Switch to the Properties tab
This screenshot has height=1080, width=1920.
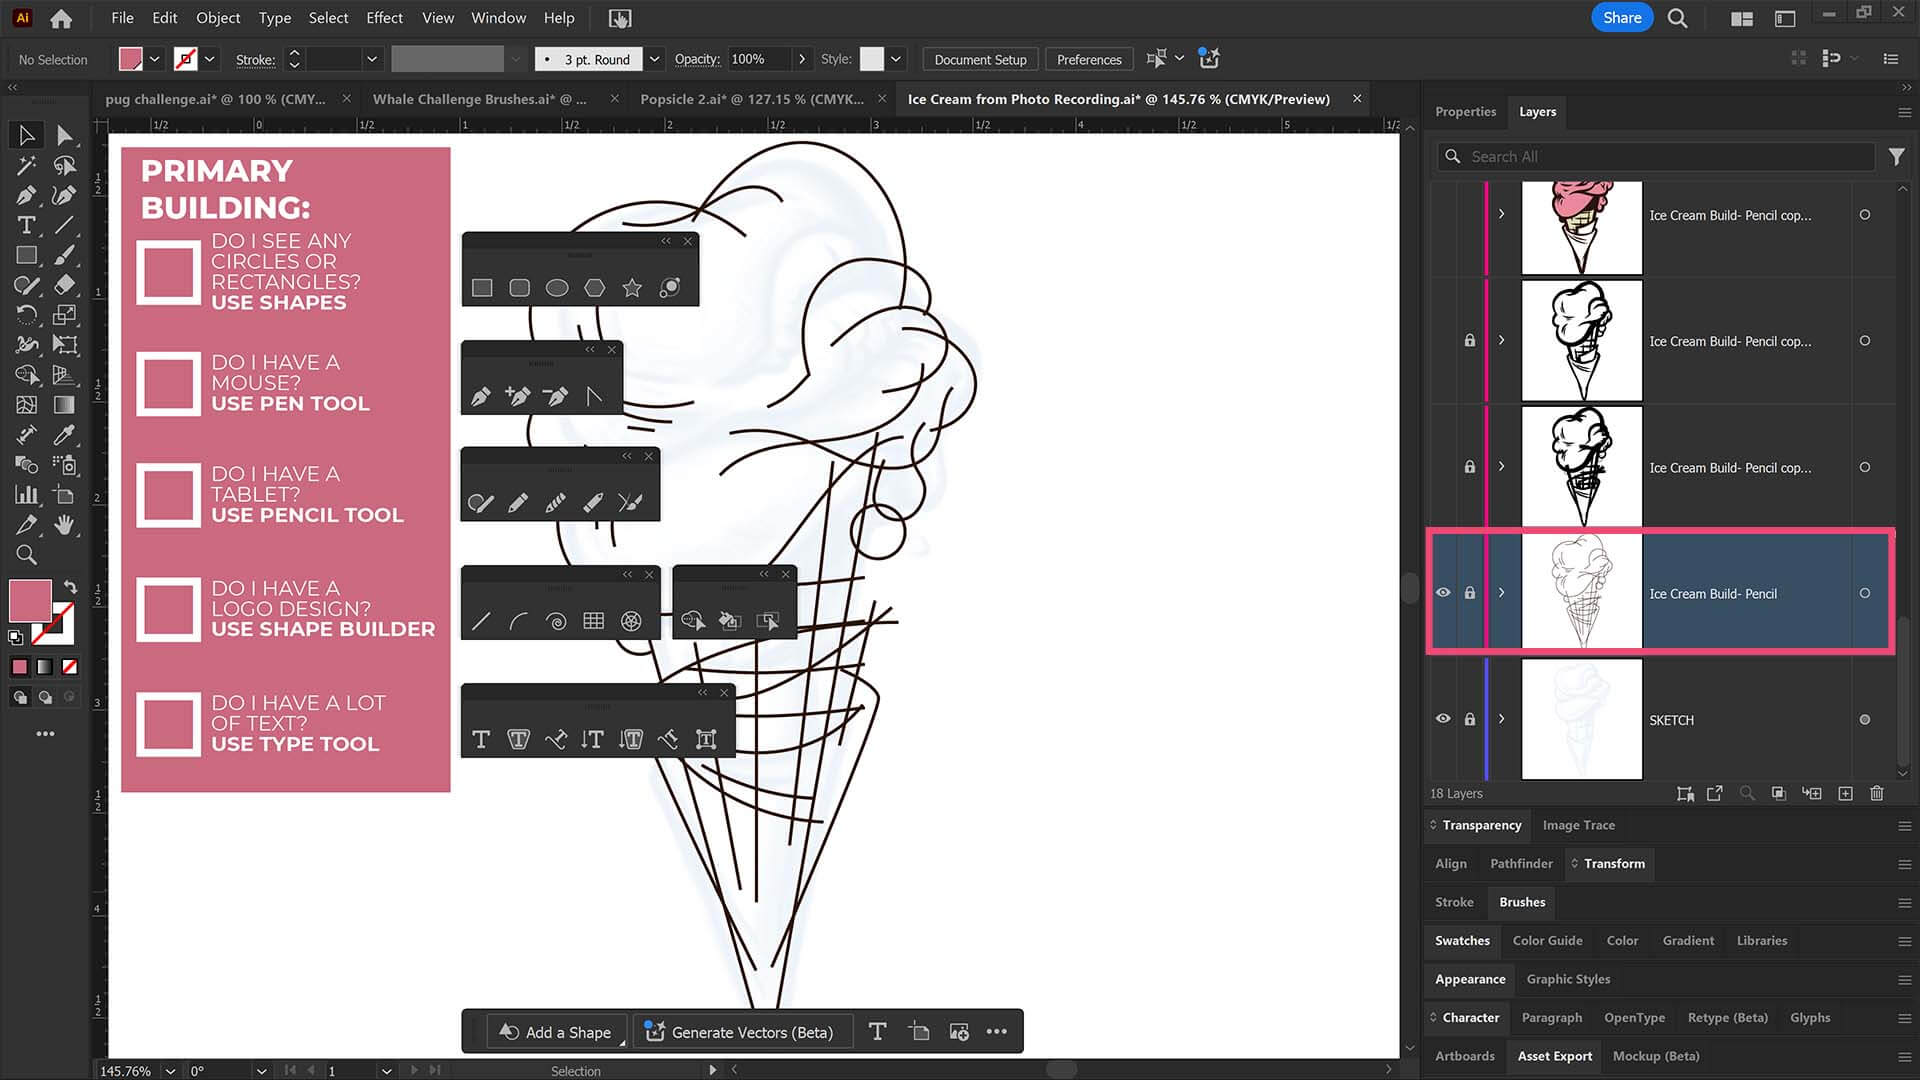(x=1465, y=111)
